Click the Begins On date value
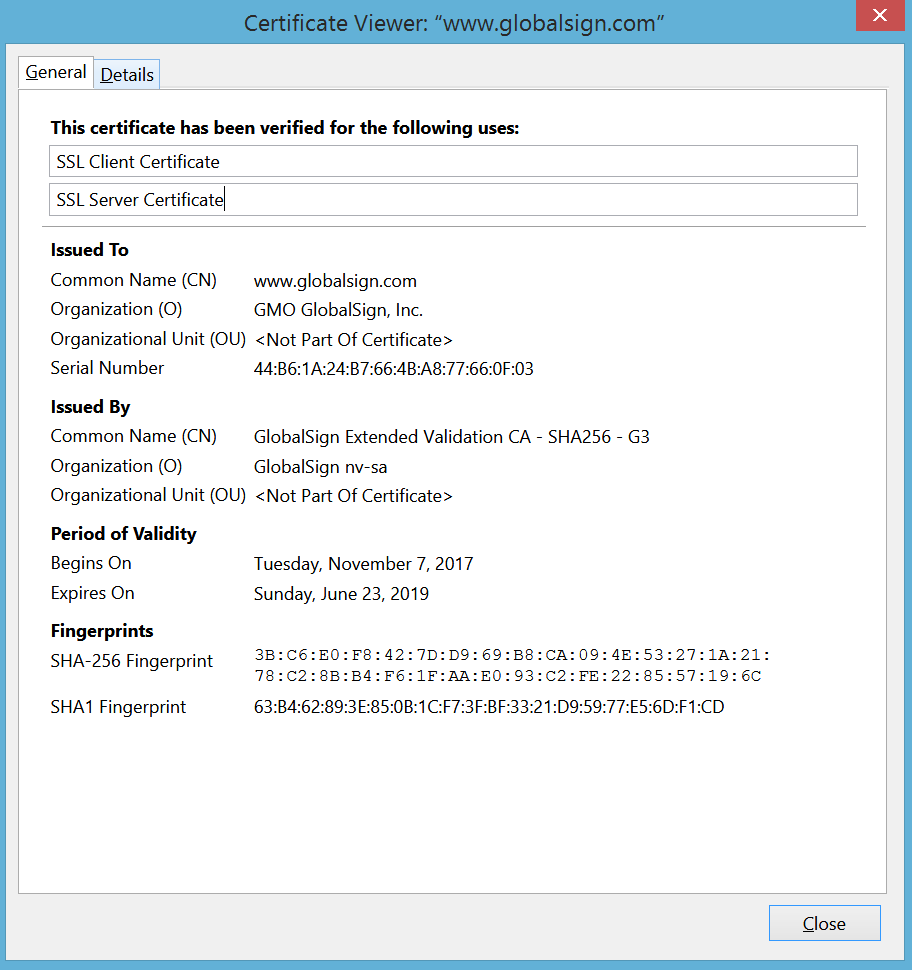 364,563
